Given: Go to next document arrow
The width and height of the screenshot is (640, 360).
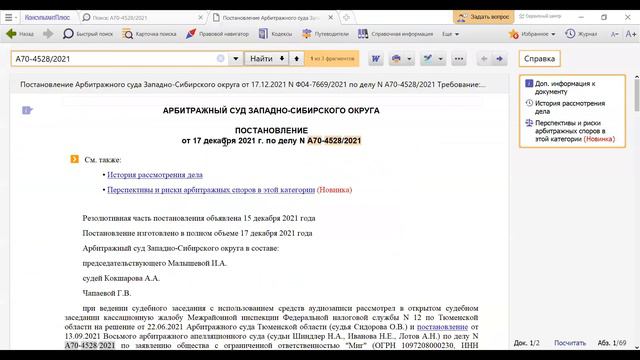Looking at the screenshot, I should 499,59.
